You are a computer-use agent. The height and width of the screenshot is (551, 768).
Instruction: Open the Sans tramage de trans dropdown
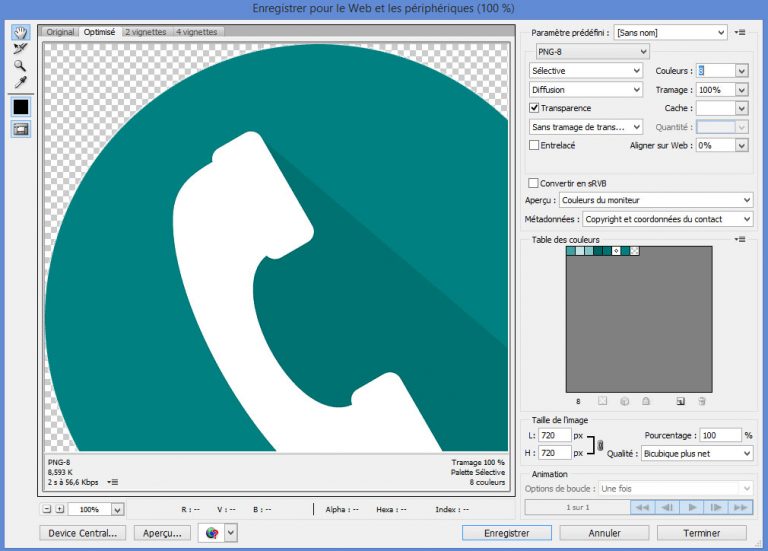coord(586,127)
